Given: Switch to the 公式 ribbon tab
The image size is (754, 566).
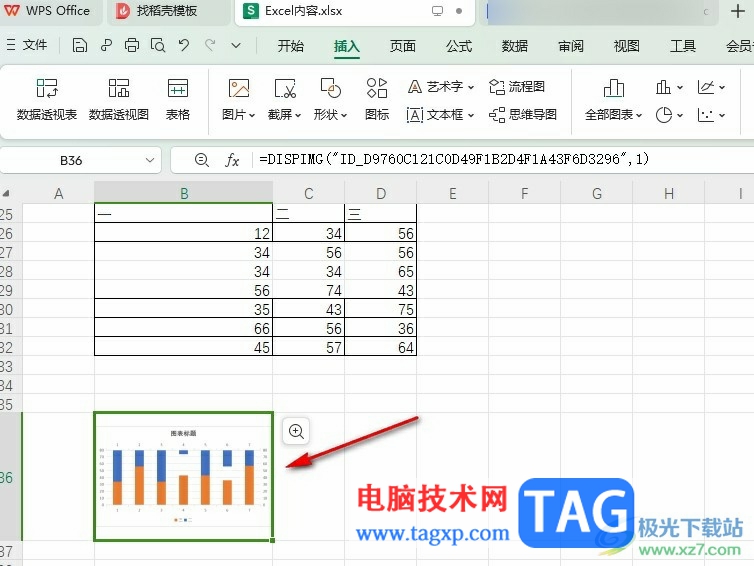Looking at the screenshot, I should [x=459, y=46].
